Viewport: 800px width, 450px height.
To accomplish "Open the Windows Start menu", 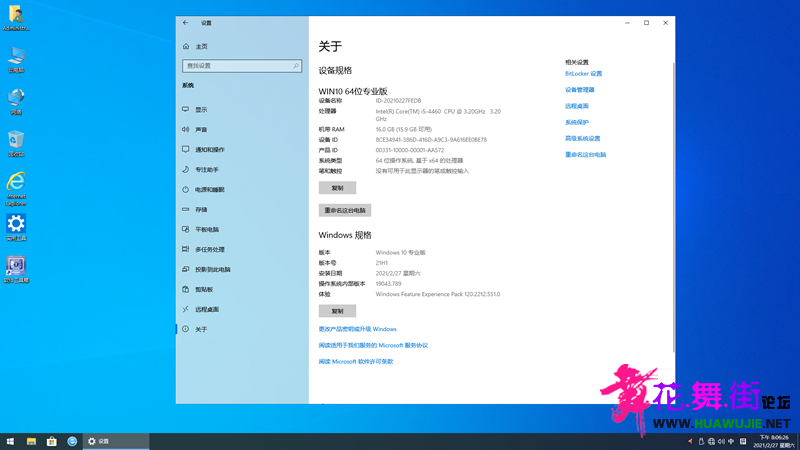I will 10,441.
